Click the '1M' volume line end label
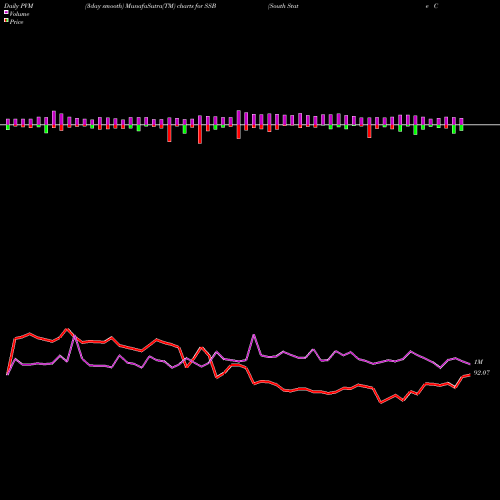 tap(478, 362)
